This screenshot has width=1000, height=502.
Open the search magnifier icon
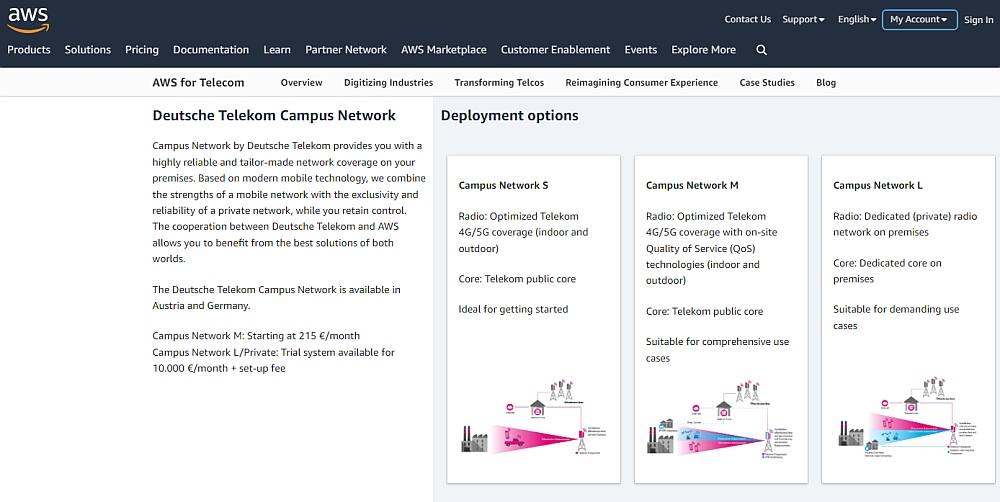pyautogui.click(x=761, y=50)
